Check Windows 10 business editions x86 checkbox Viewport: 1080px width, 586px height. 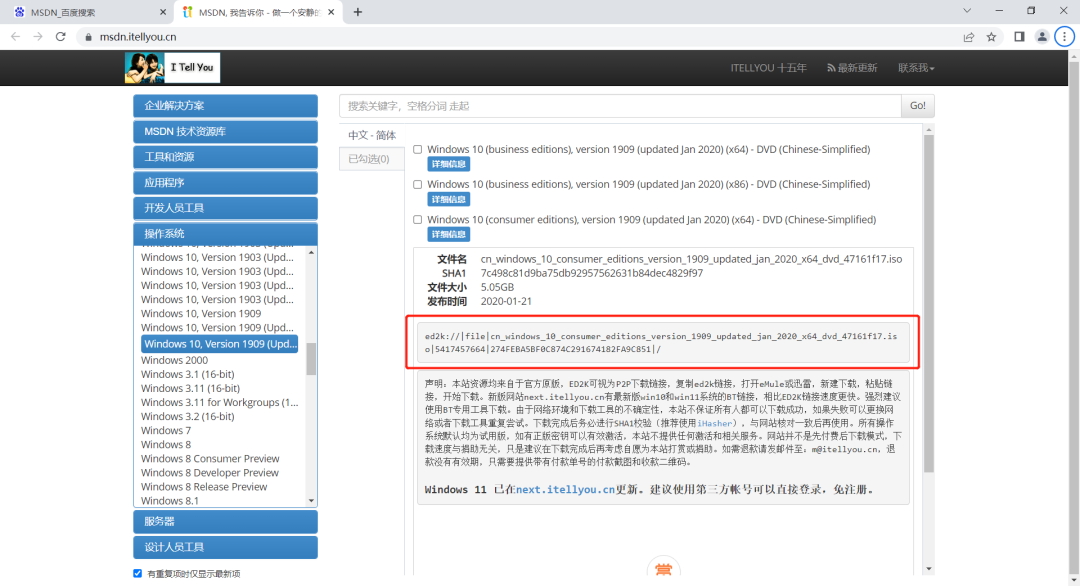(417, 185)
